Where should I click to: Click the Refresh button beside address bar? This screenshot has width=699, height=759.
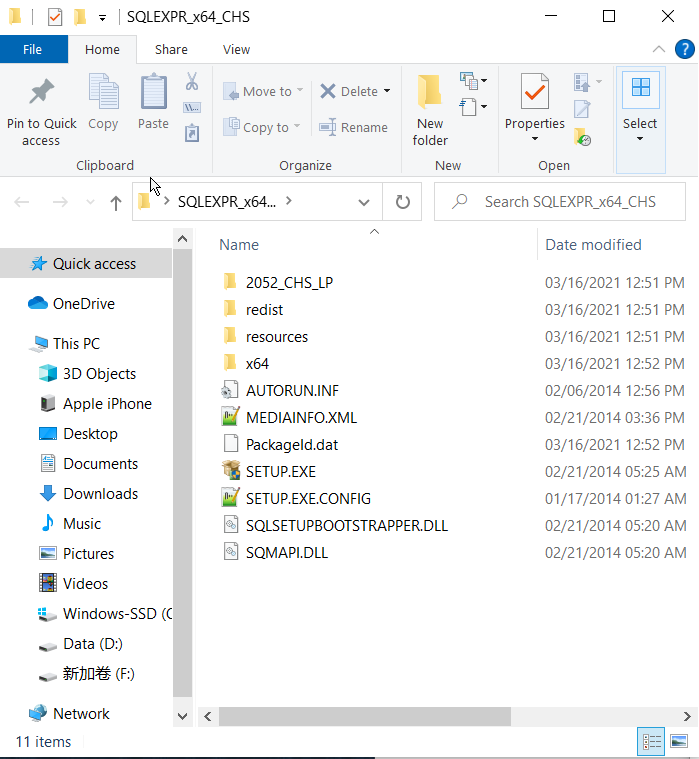(402, 201)
